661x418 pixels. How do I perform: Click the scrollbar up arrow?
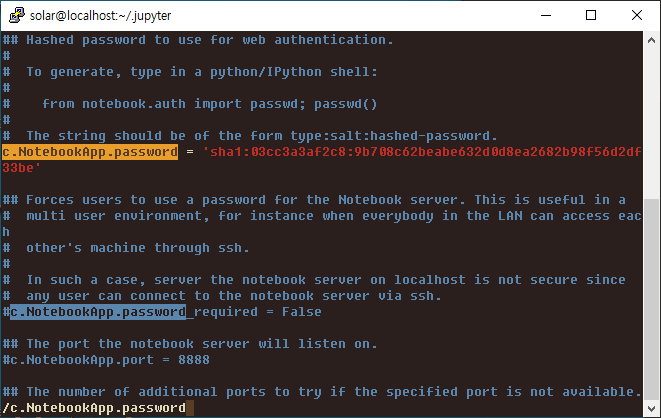coord(651,40)
